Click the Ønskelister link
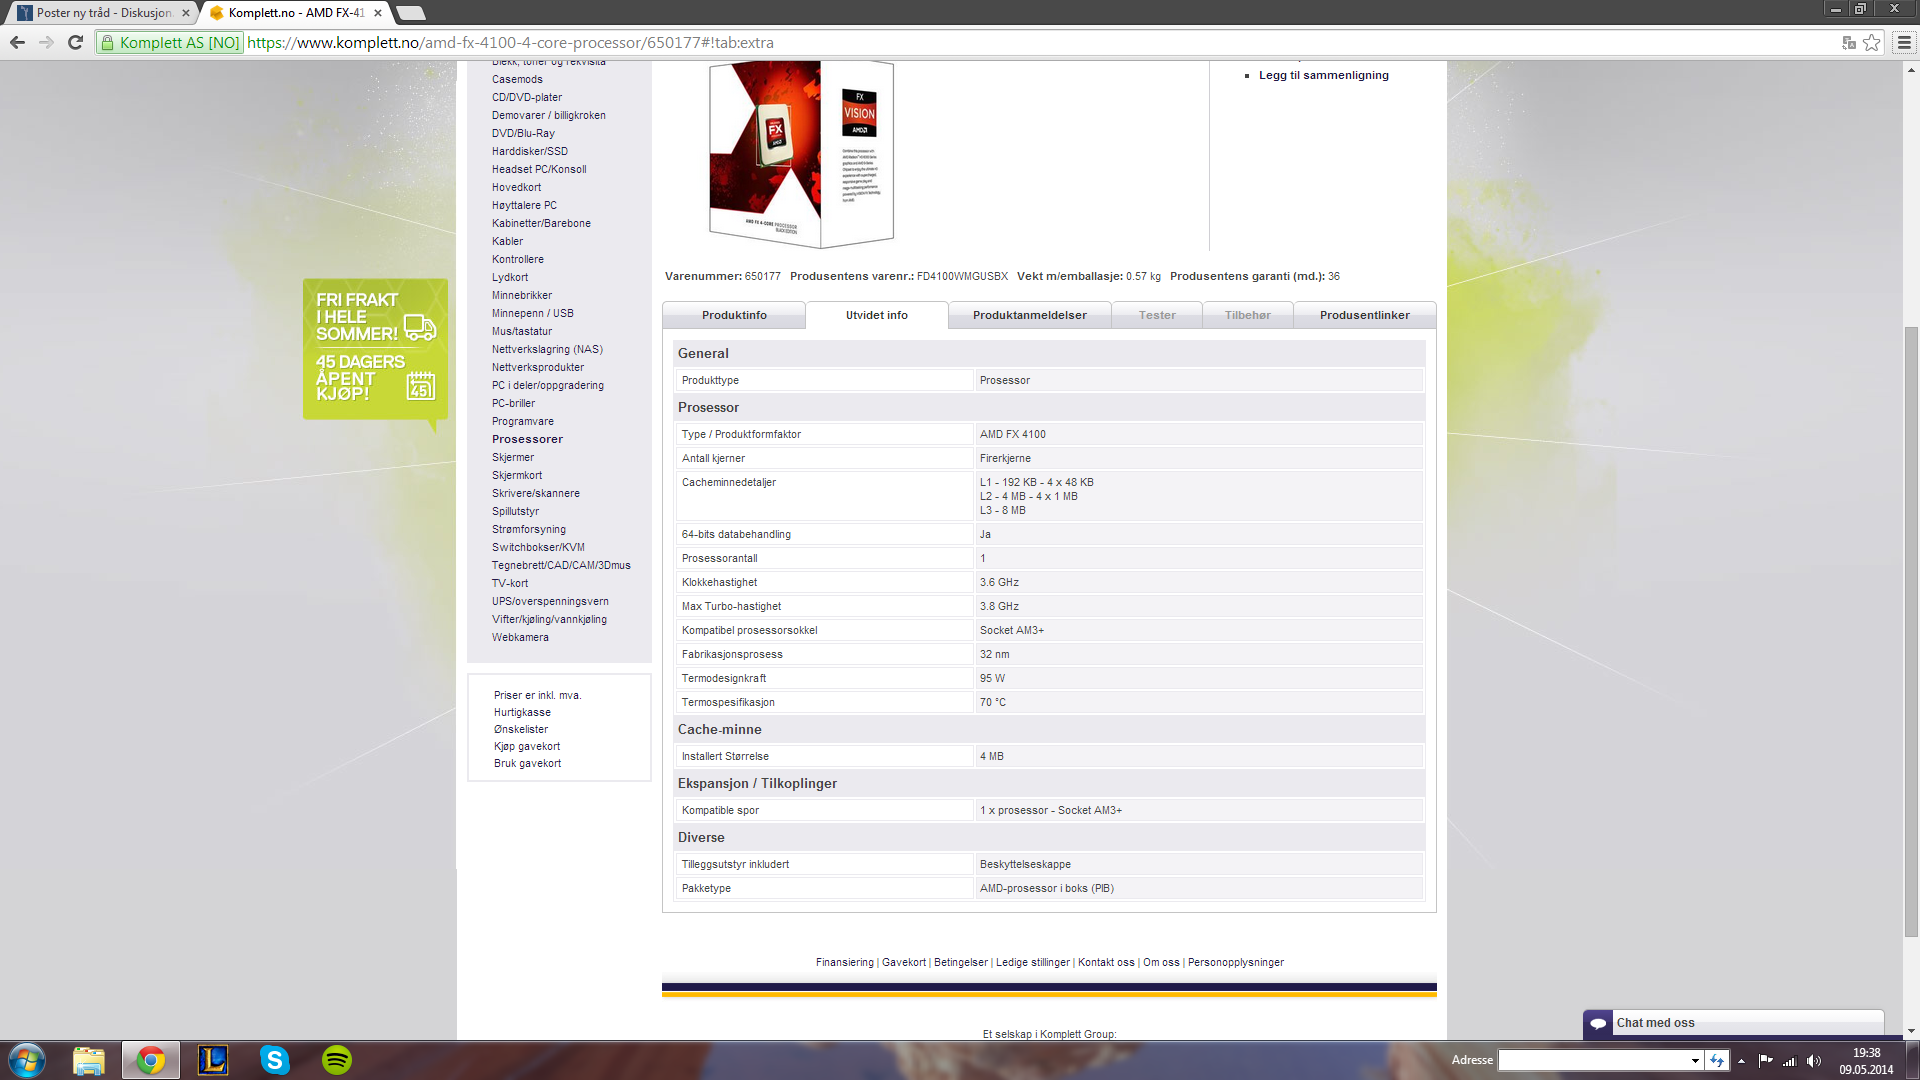The width and height of the screenshot is (1920, 1080). pos(521,729)
